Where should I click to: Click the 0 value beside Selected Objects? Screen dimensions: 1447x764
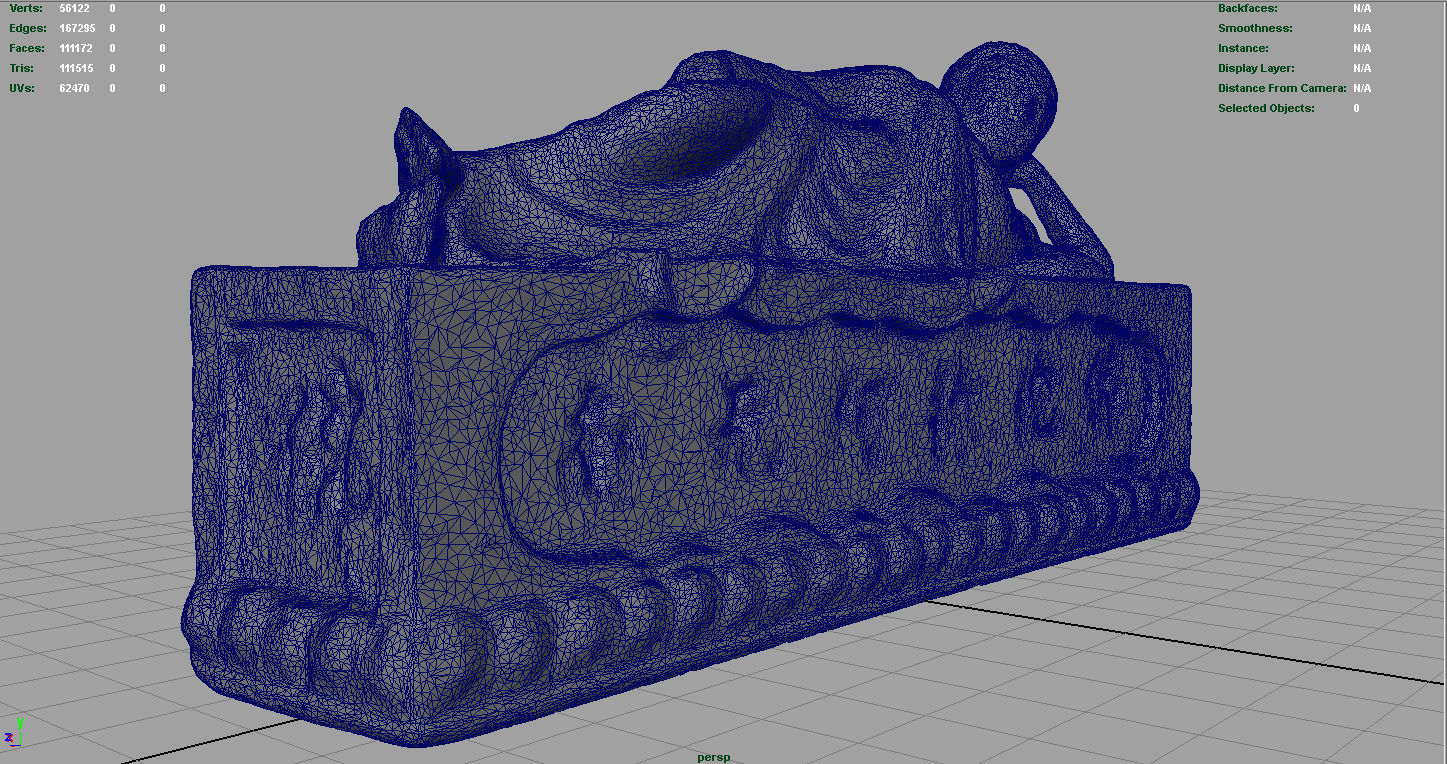(1357, 108)
